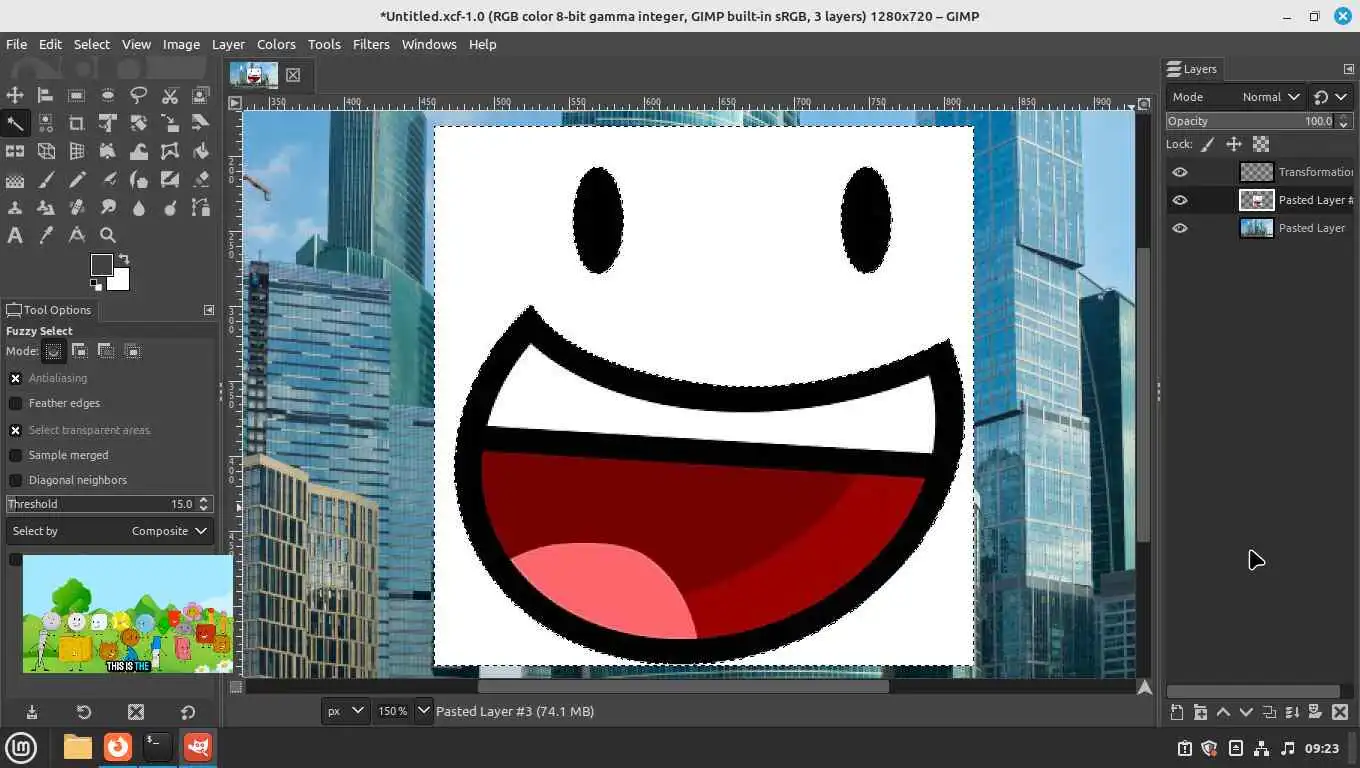Select the Heal tool
This screenshot has width=1360, height=768.
(x=76, y=208)
